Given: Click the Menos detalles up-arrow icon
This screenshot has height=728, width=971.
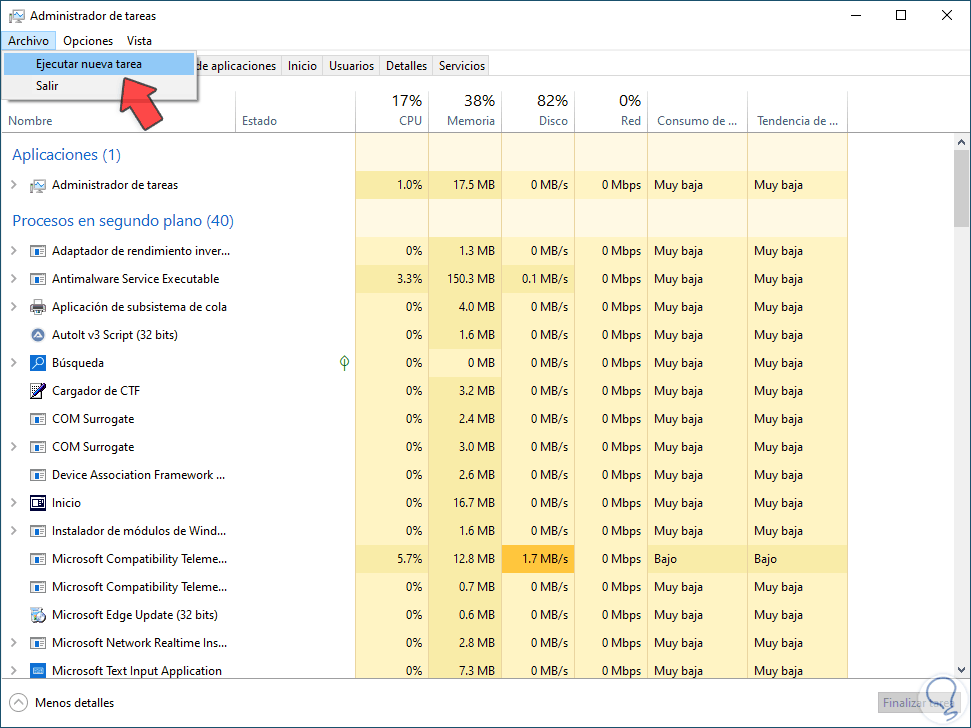Looking at the screenshot, I should point(19,703).
